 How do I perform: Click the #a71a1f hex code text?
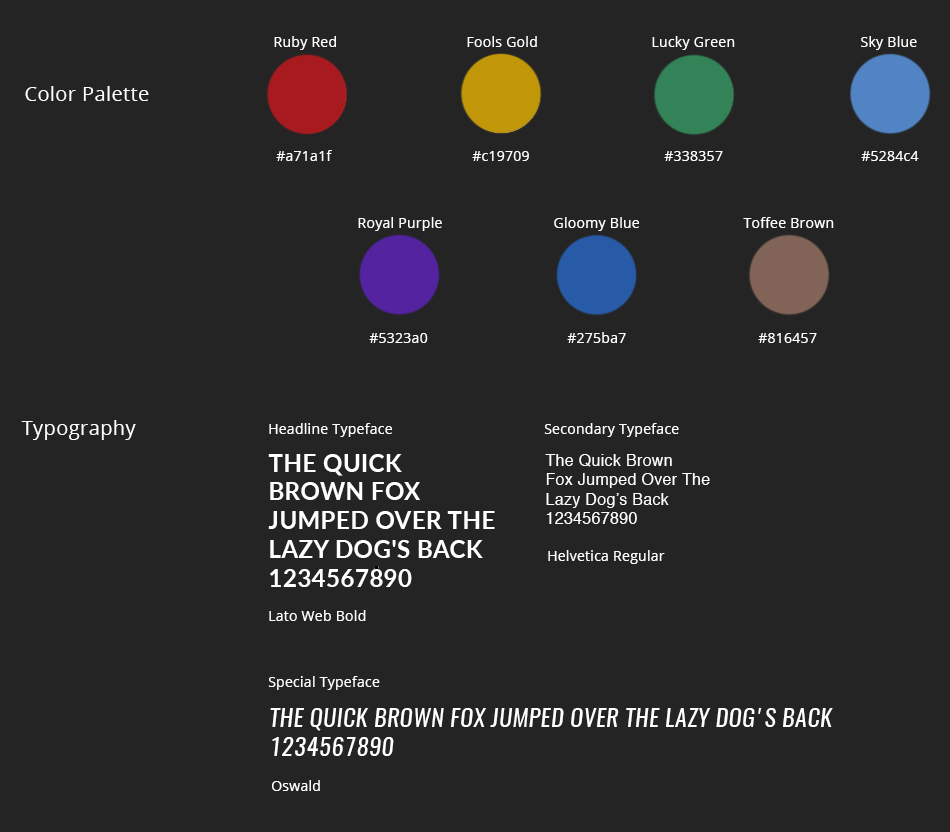click(x=304, y=156)
